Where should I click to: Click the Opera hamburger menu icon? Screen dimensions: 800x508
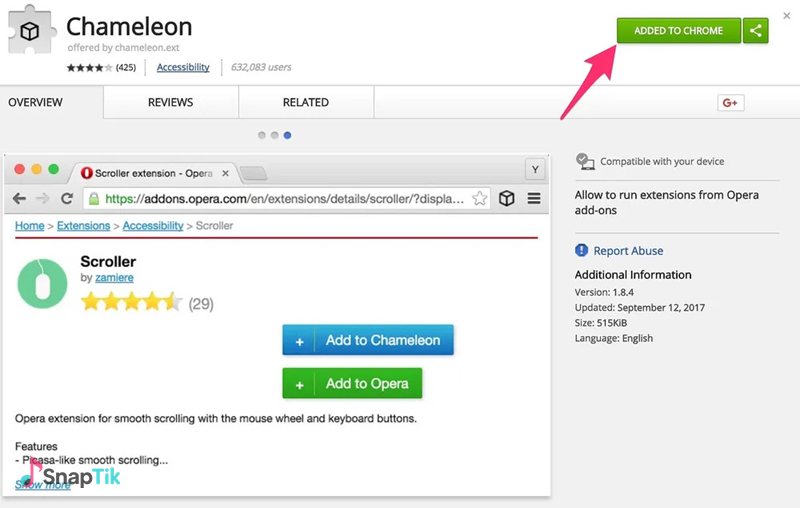(534, 198)
